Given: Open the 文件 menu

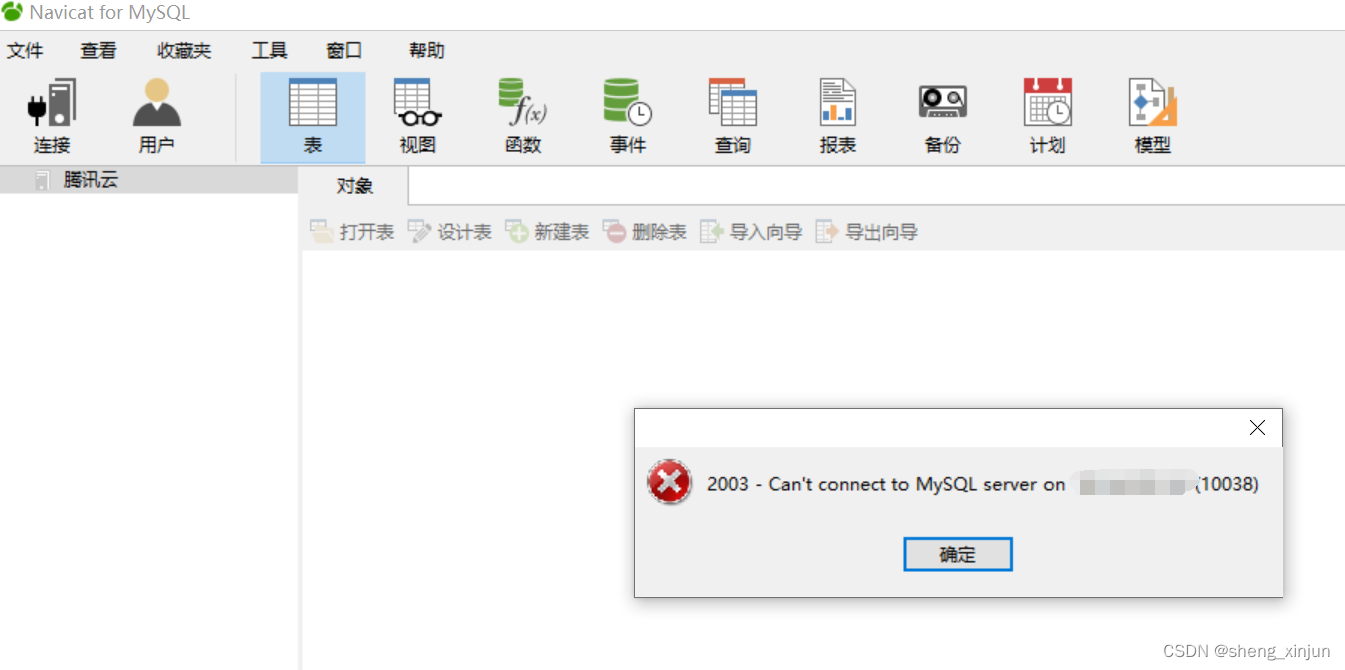Looking at the screenshot, I should [25, 51].
